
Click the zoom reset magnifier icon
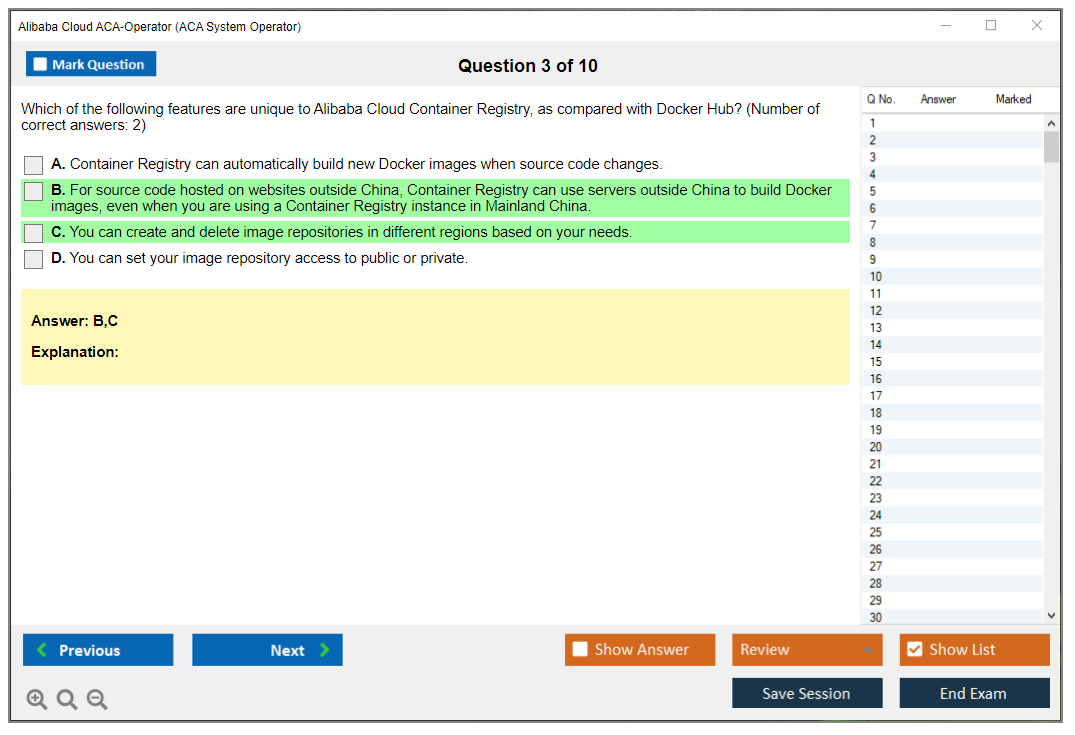click(67, 700)
